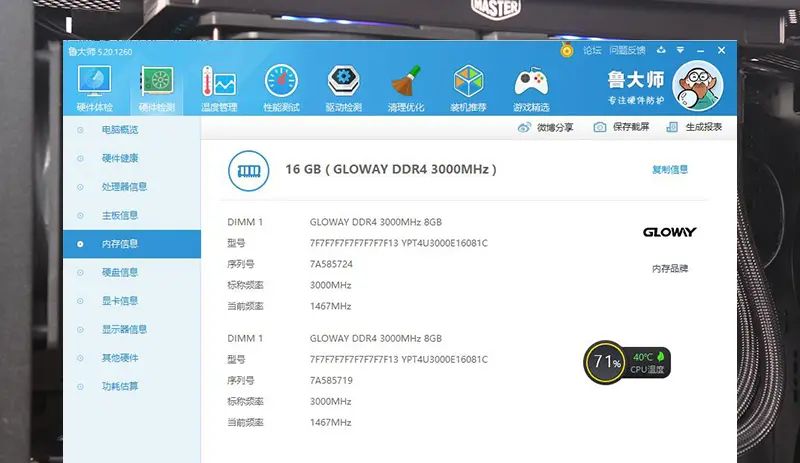Select the 硬件检测 hardware detection tab
Screen dimensions: 800x463
point(157,89)
